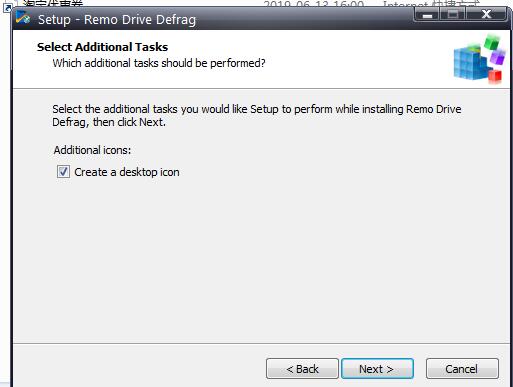The width and height of the screenshot is (513, 387).
Task: Click the shortcut arrow icon behind the dialog
Action: point(7,7)
